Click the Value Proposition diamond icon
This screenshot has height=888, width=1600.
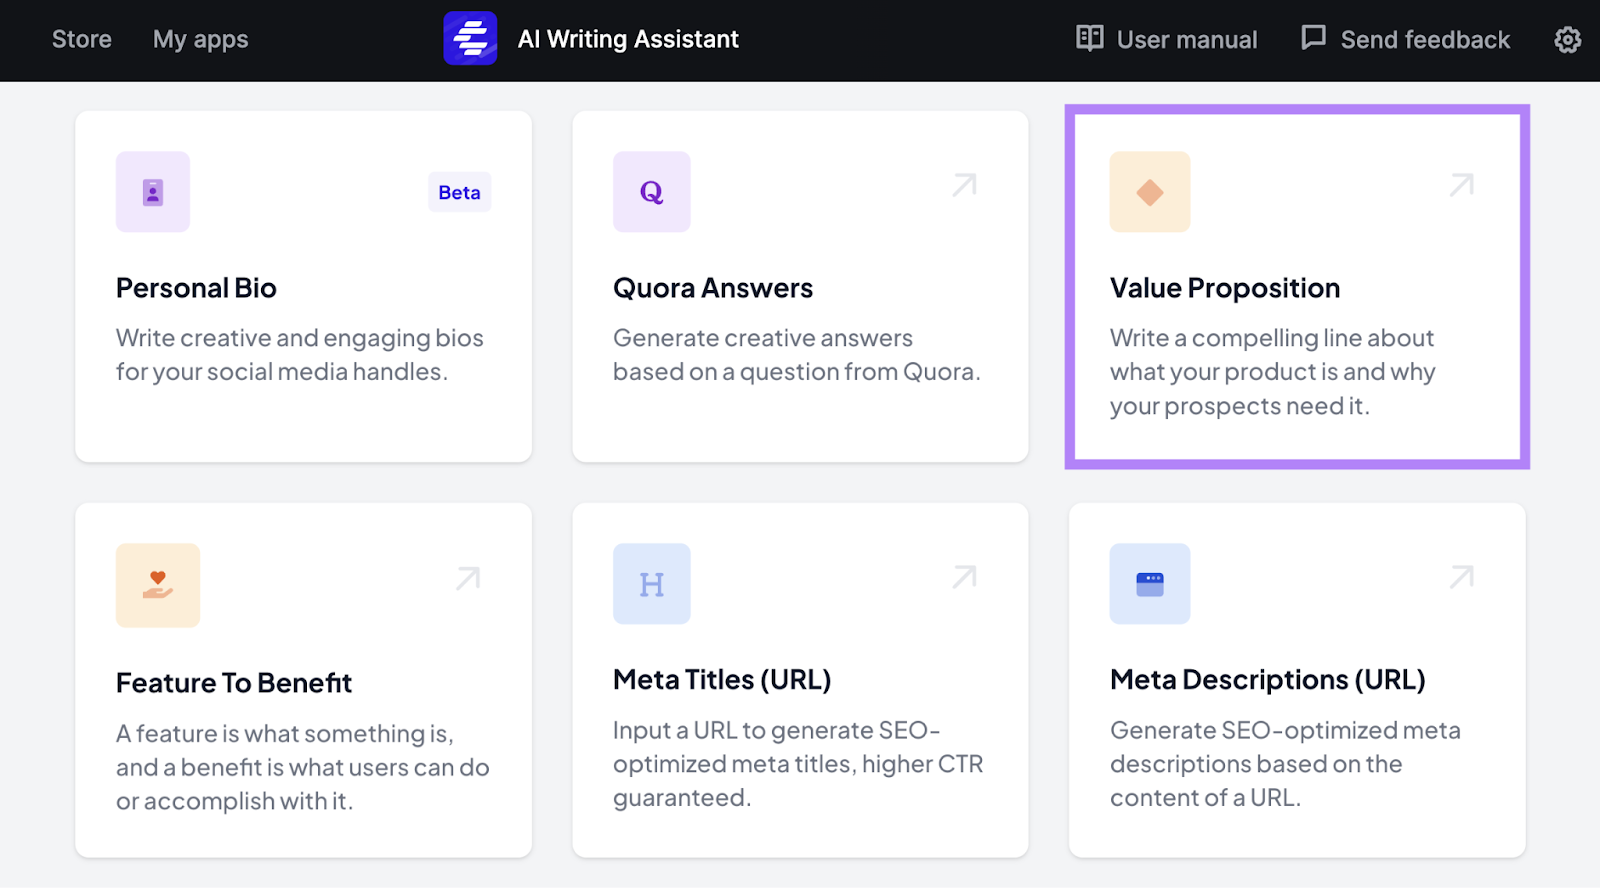tap(1149, 192)
